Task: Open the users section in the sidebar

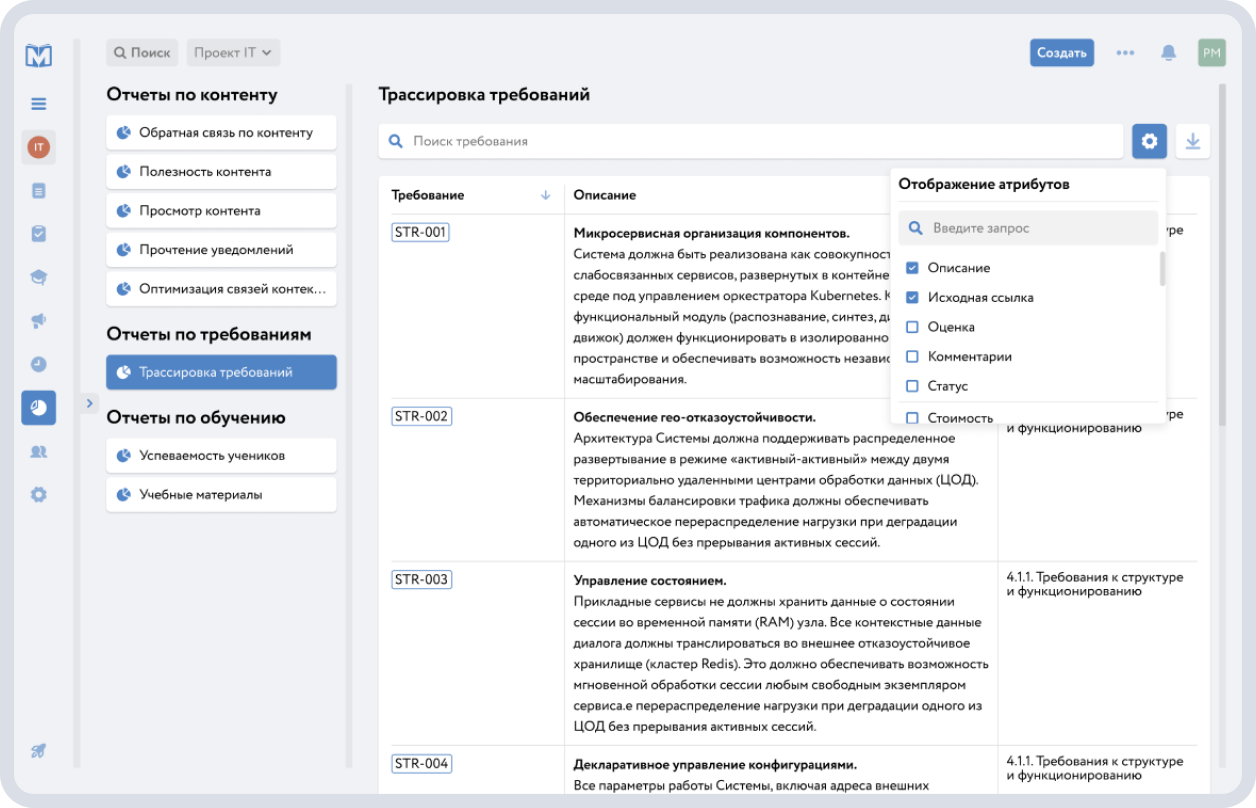Action: [x=38, y=450]
